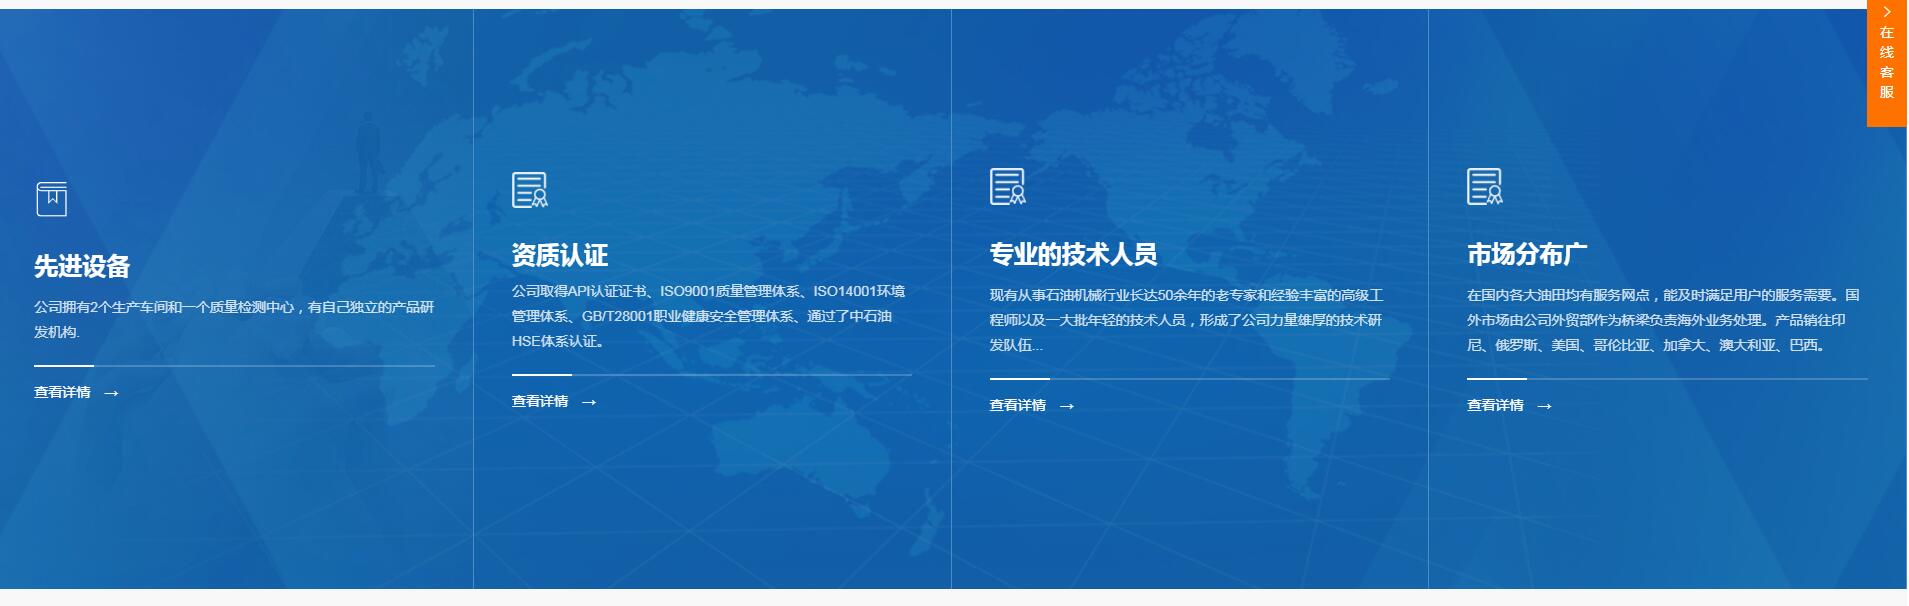Click the arrow next to 查看详情 under 专业的技术人员

click(x=1067, y=407)
